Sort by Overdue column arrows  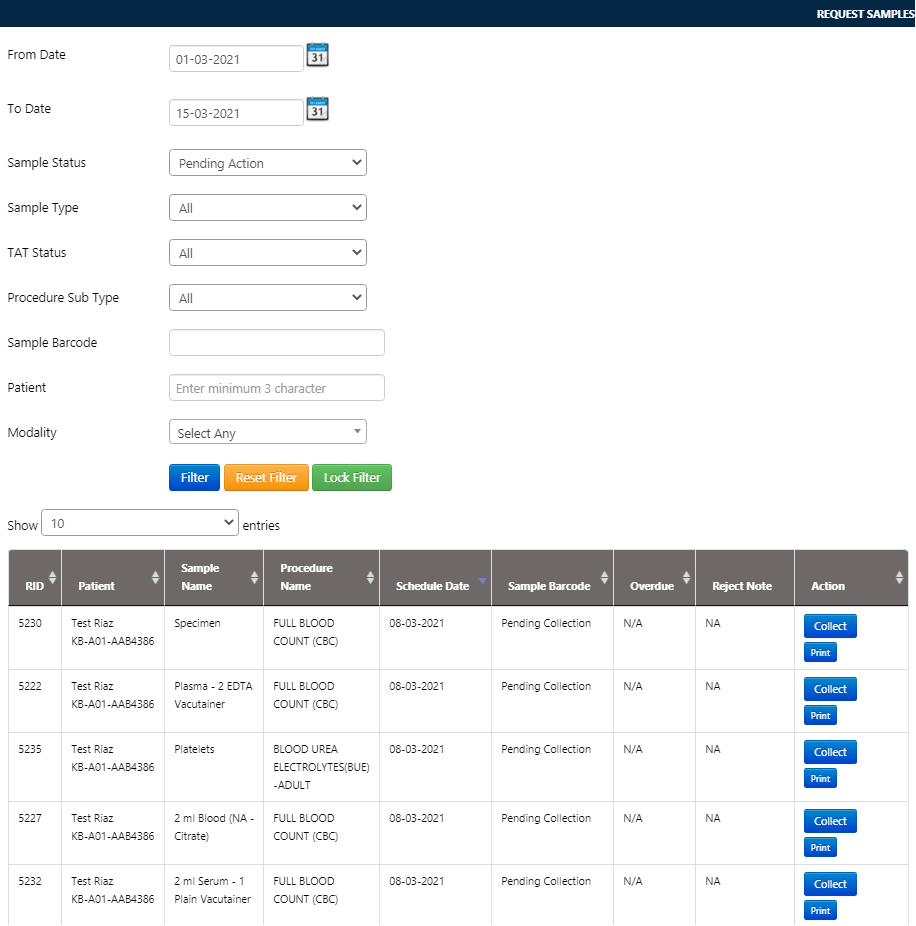click(x=686, y=577)
